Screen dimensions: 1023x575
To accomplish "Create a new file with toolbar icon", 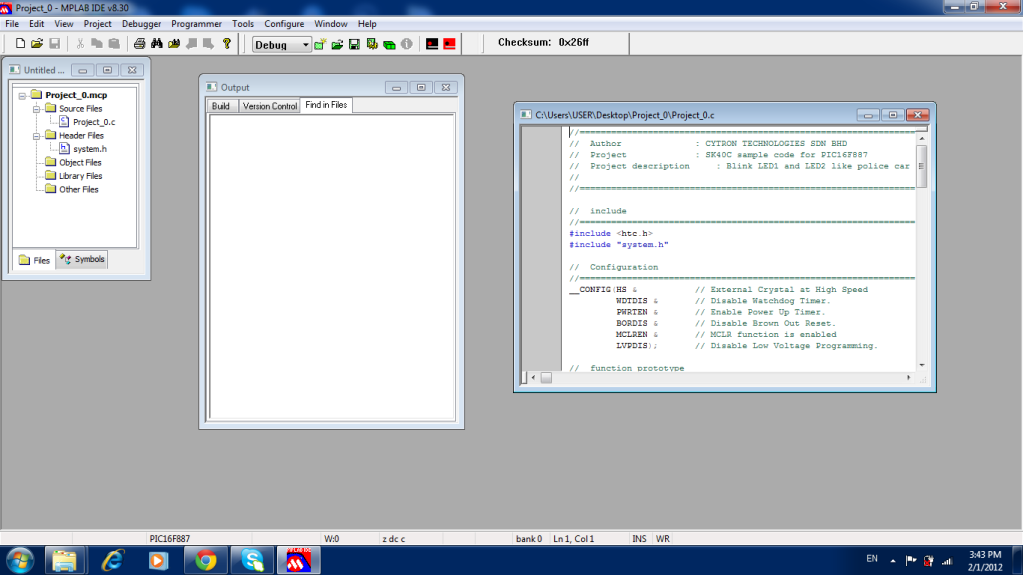I will (20, 44).
